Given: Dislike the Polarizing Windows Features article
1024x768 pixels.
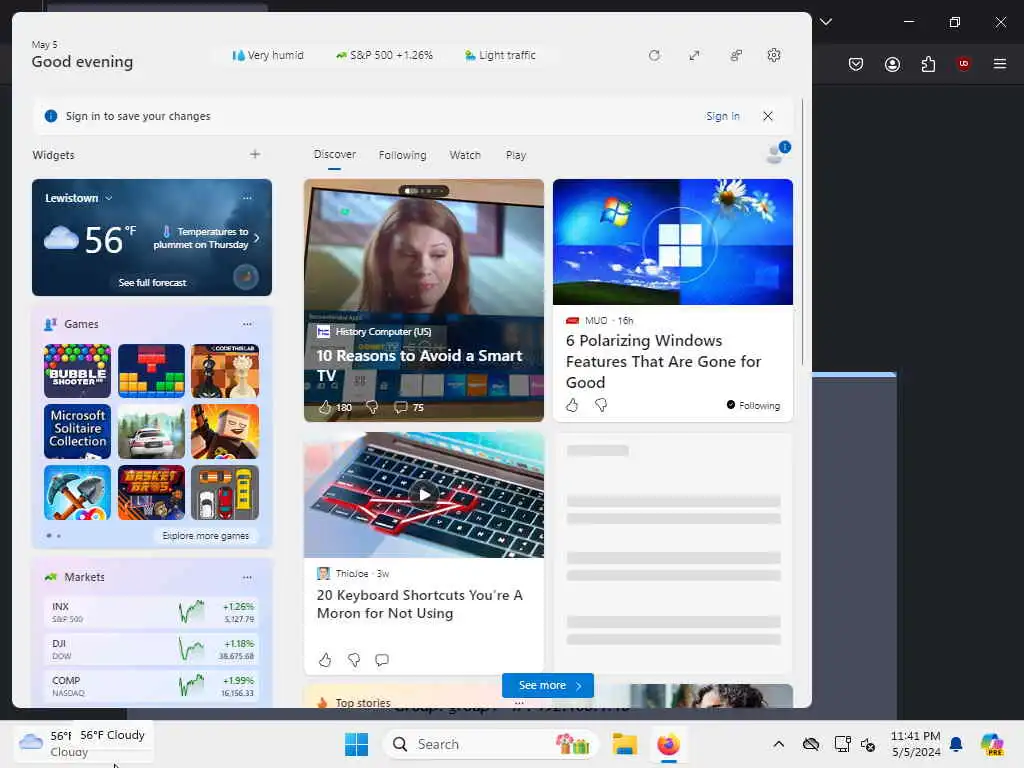Looking at the screenshot, I should point(601,406).
